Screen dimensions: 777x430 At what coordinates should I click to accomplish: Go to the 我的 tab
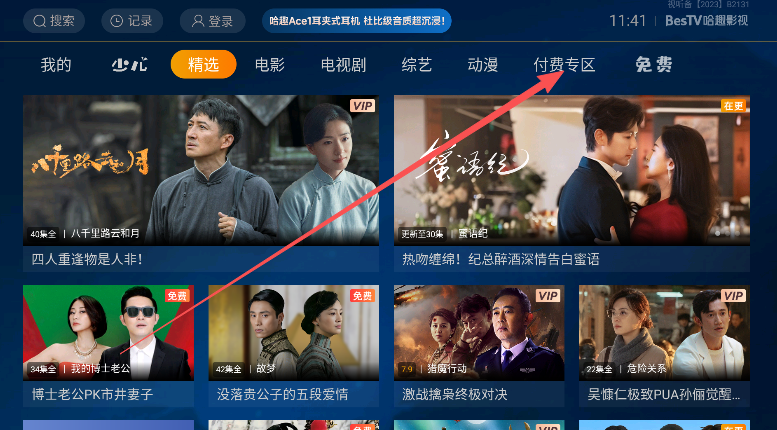[x=56, y=64]
